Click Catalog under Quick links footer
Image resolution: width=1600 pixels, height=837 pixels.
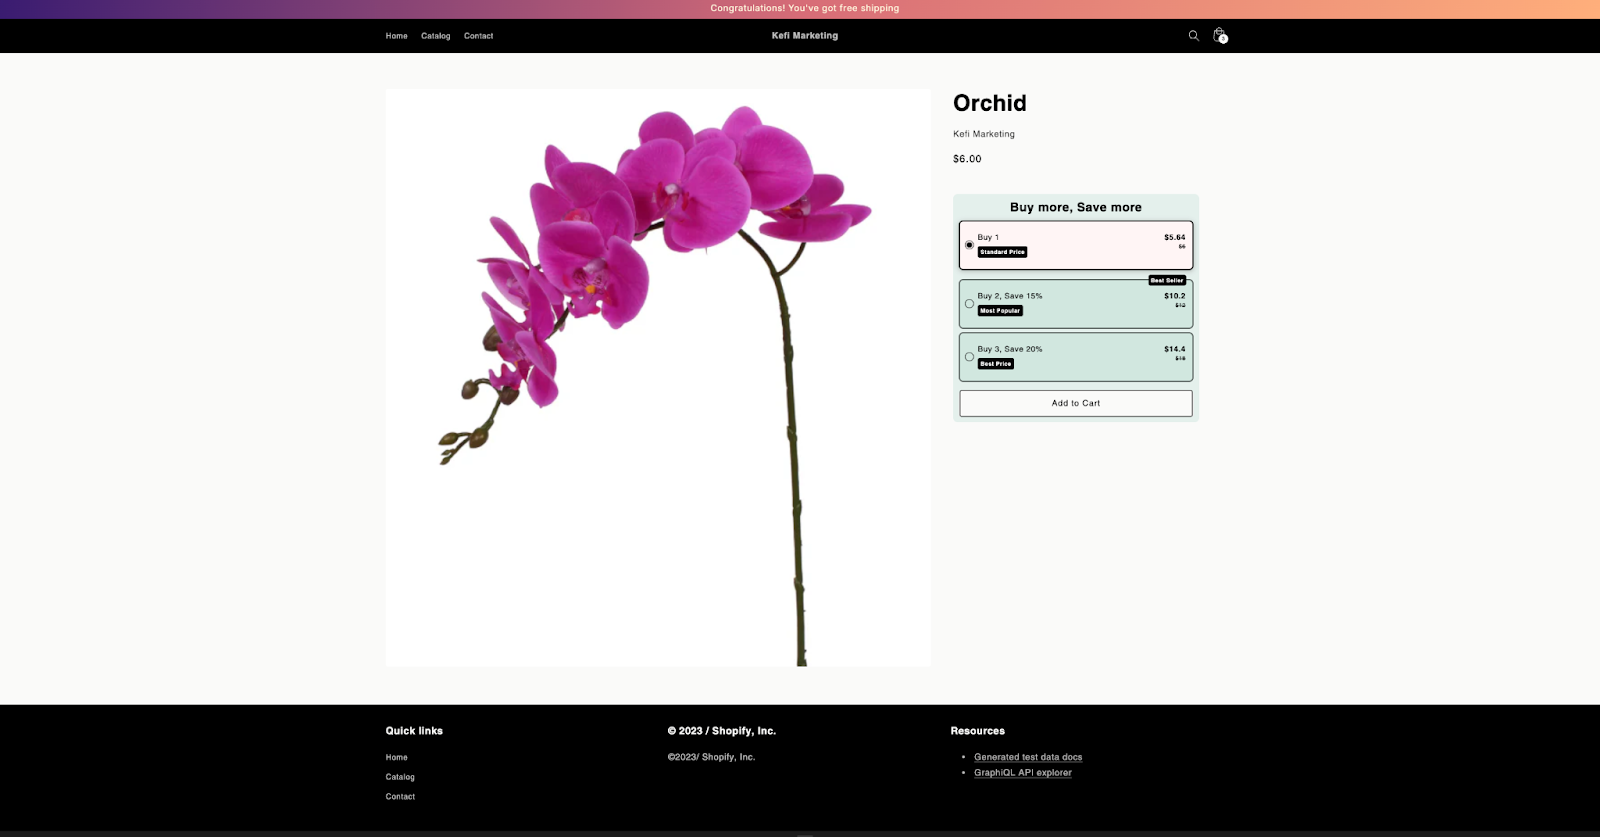coord(400,777)
